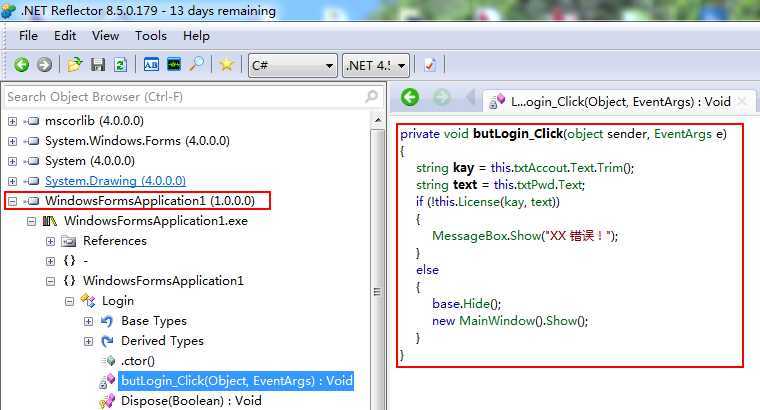Go back with the green toolbar arrow
Viewport: 760px width, 410px height.
click(21, 64)
